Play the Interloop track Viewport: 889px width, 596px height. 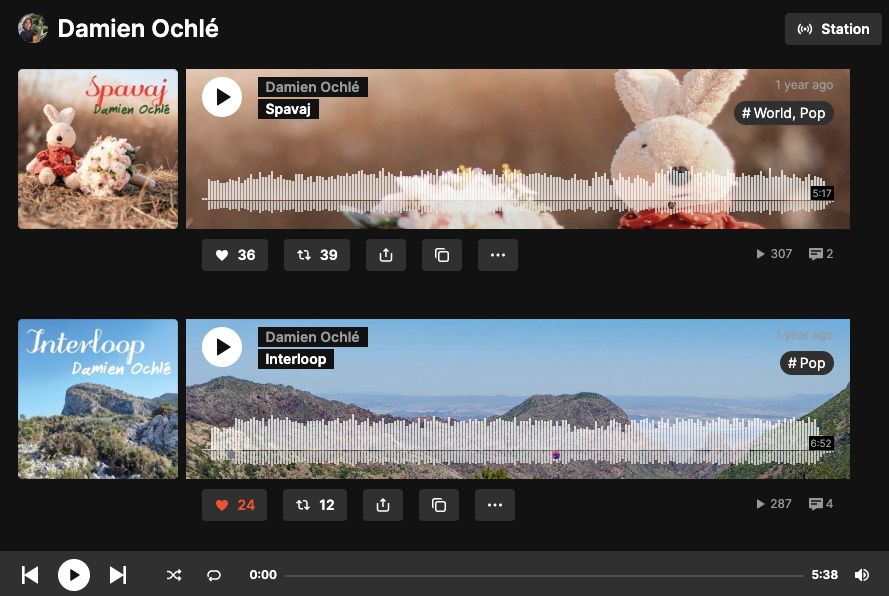click(222, 347)
